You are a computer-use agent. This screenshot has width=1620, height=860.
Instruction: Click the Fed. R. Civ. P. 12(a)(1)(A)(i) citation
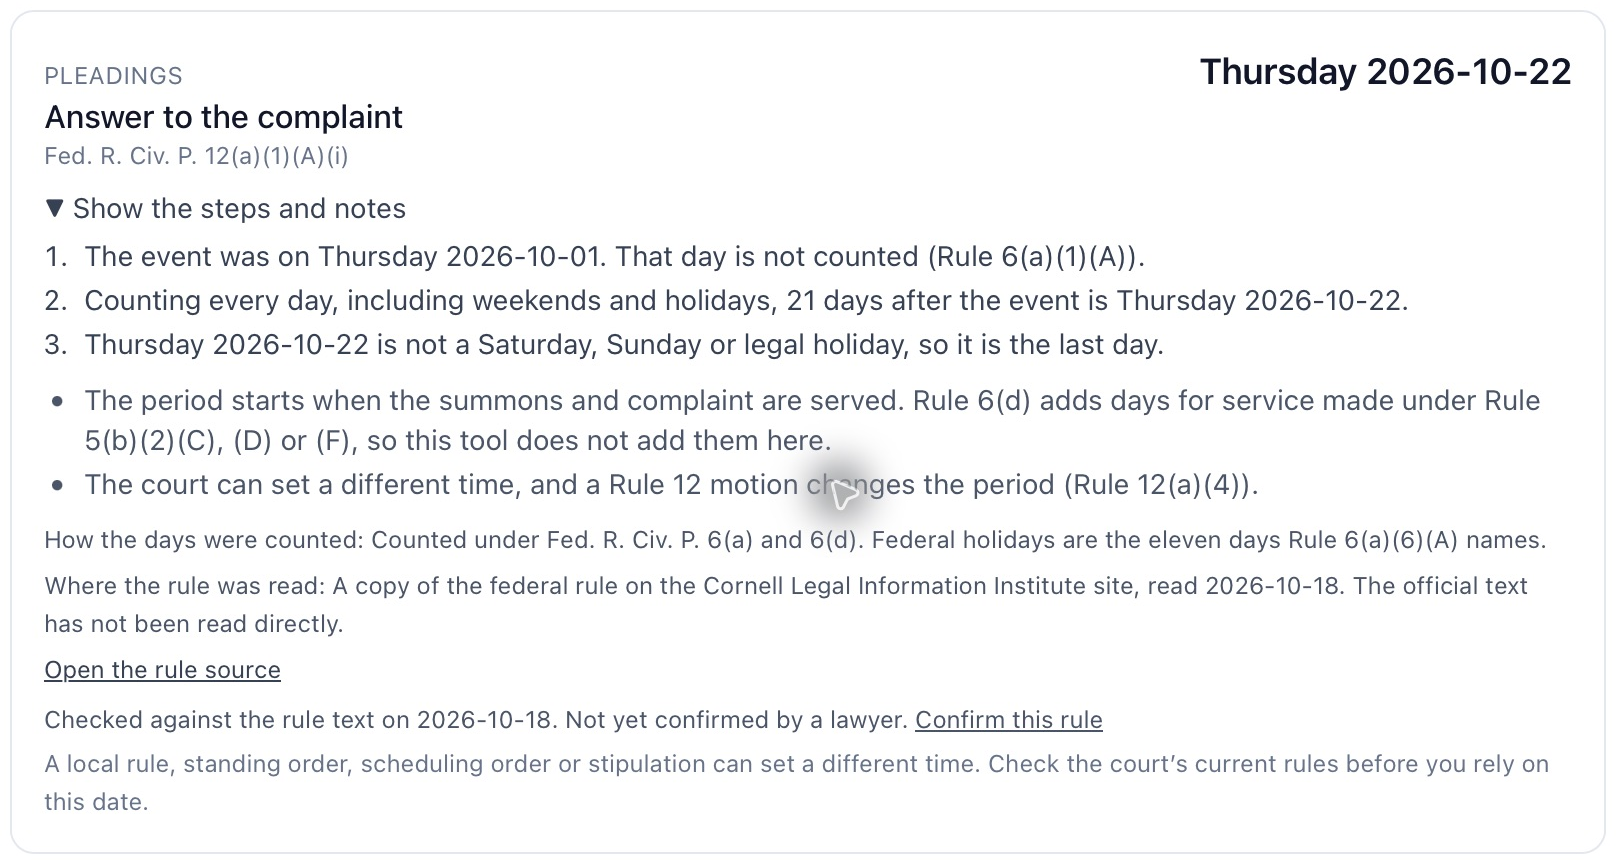click(x=196, y=156)
